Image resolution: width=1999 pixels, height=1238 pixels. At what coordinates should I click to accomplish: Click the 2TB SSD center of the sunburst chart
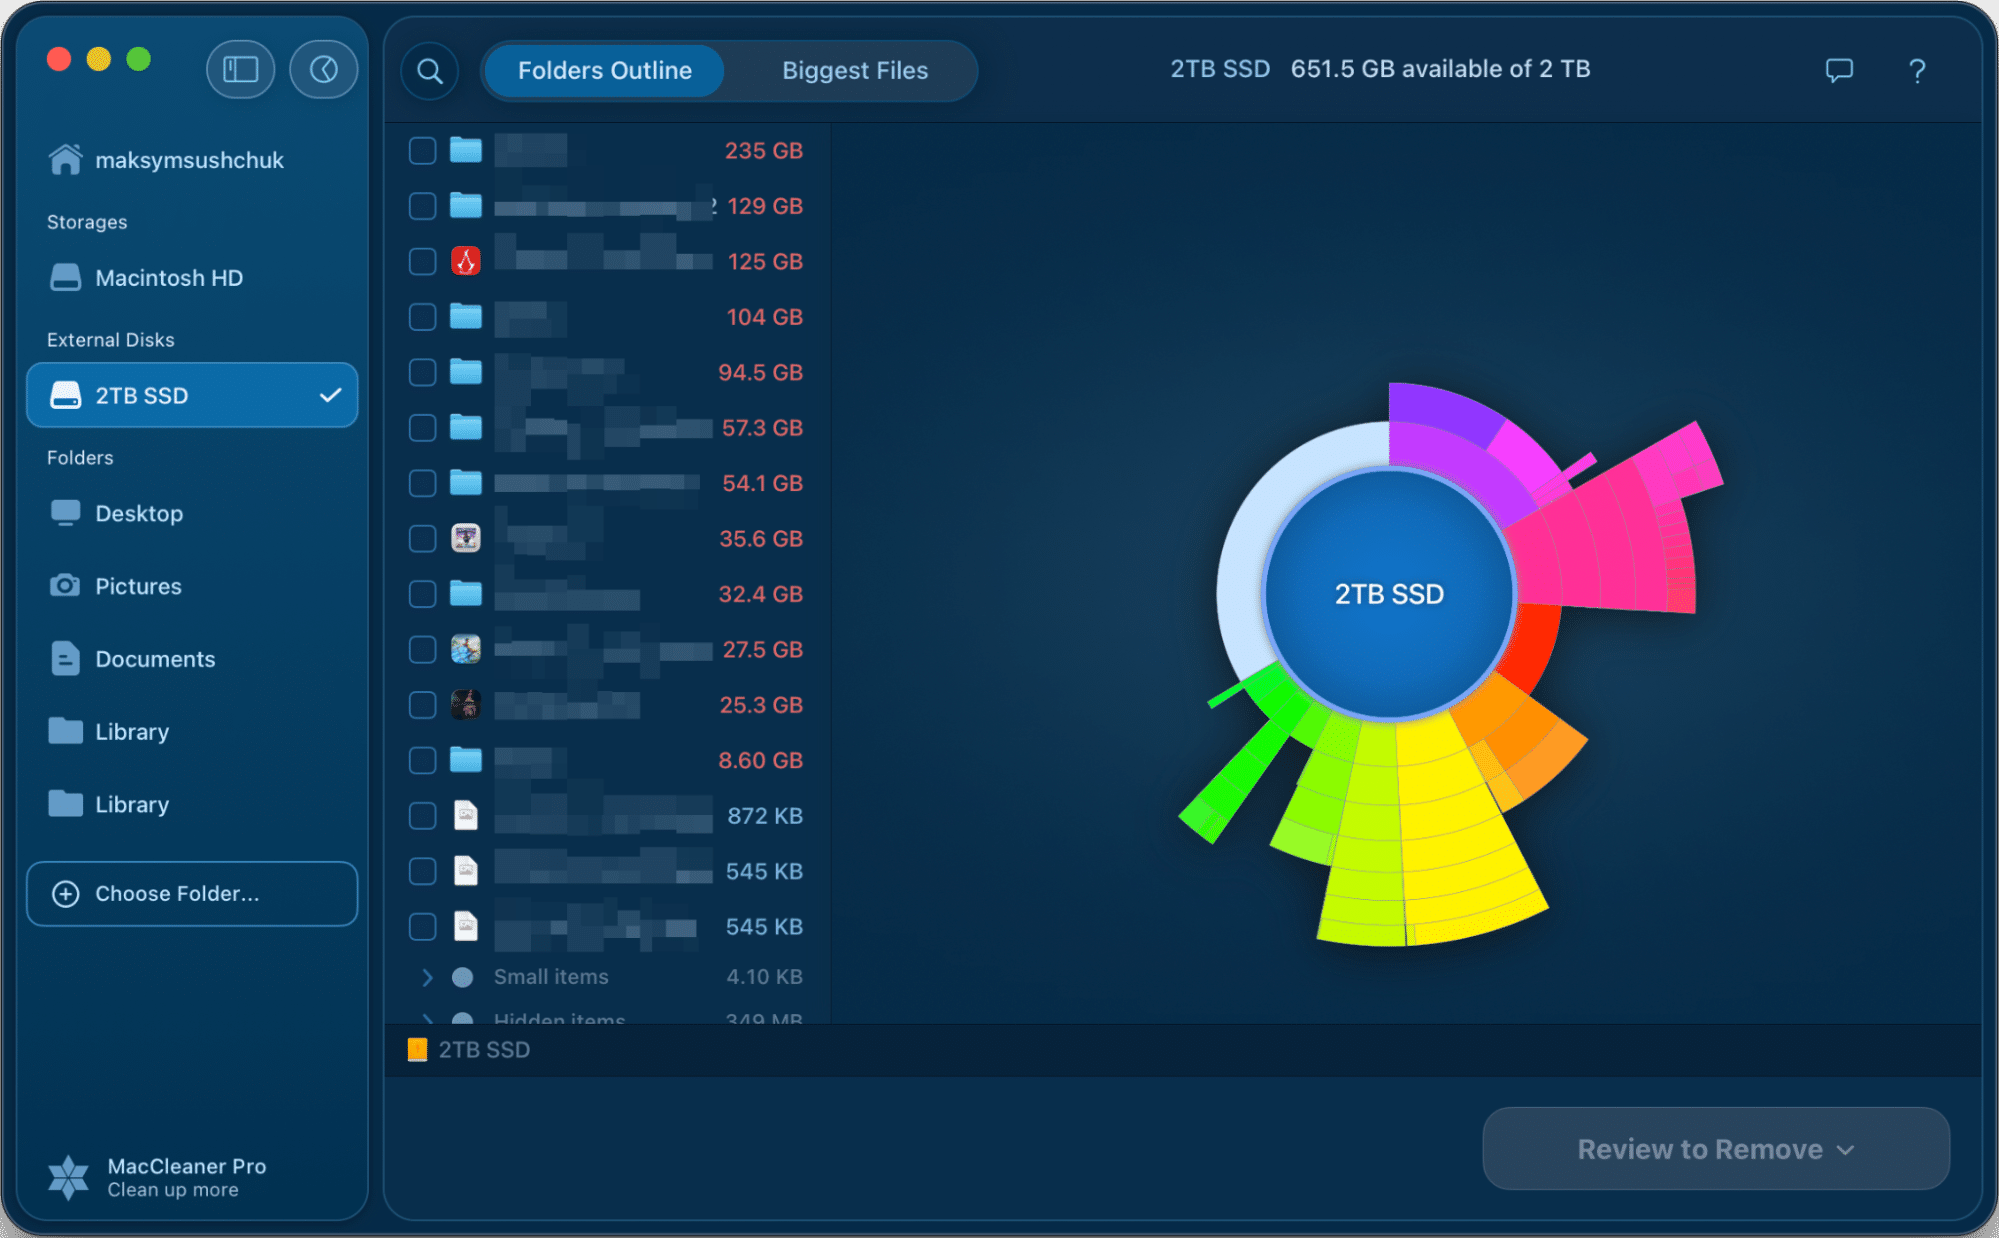click(x=1388, y=594)
